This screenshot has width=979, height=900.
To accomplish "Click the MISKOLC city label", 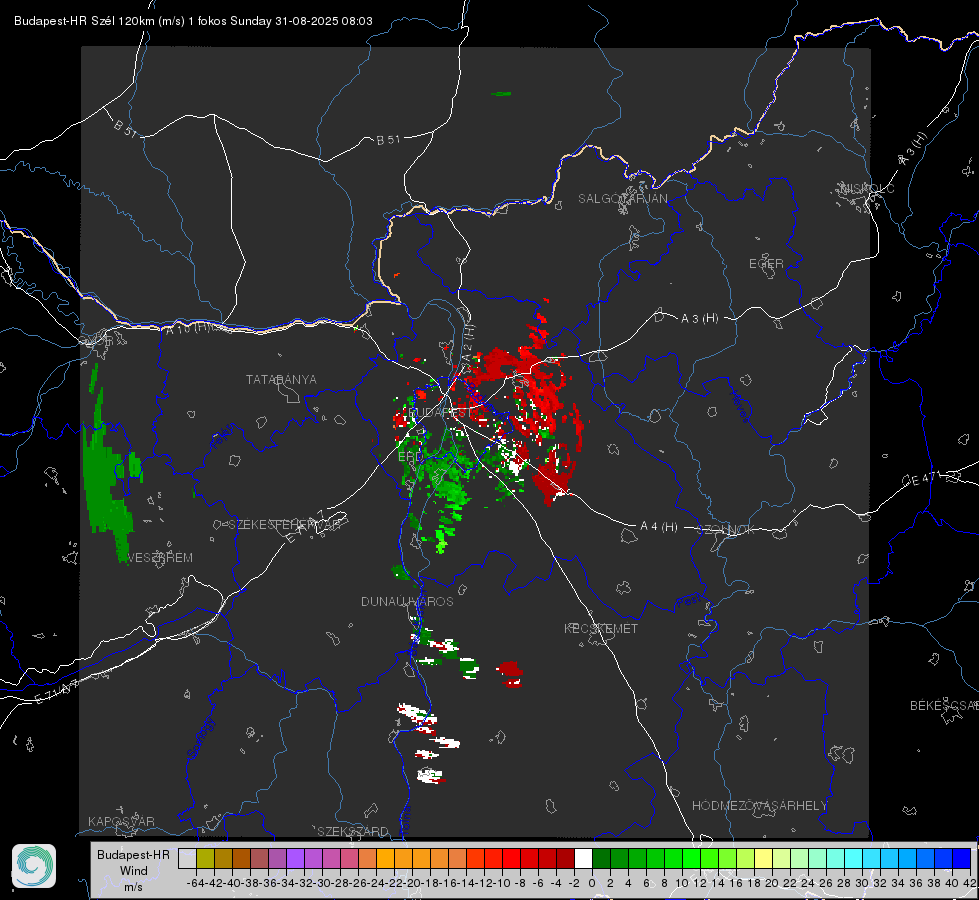I will point(867,188).
